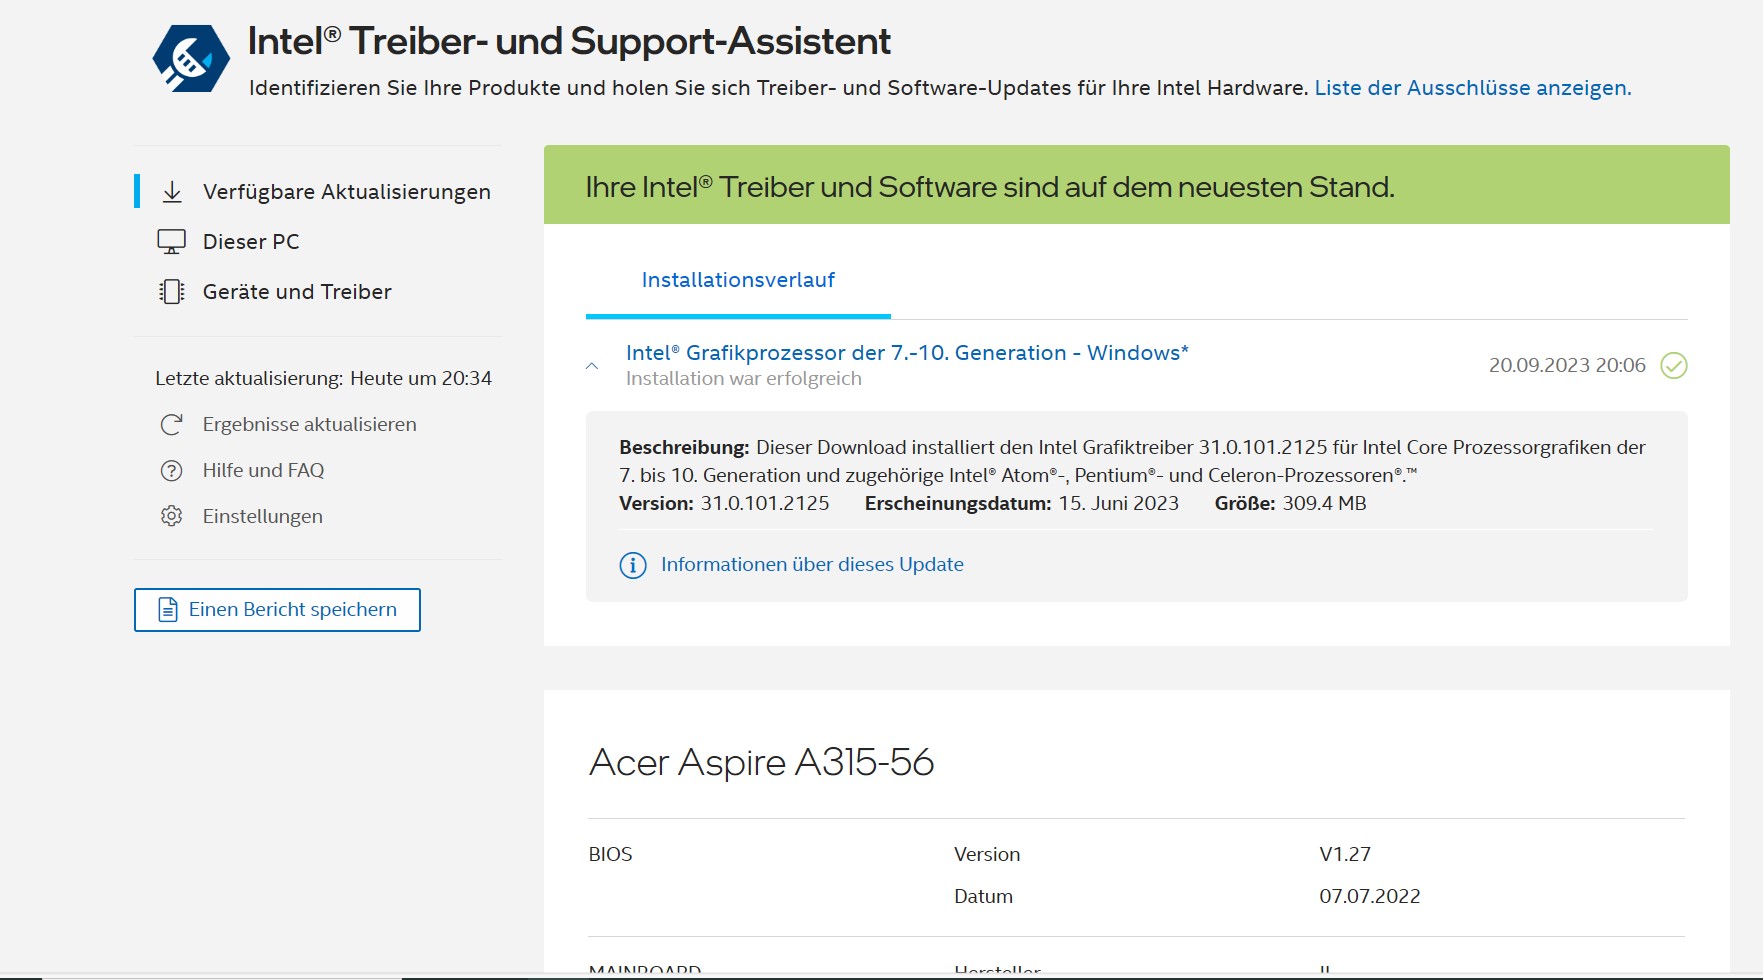
Task: Open Geräte und Treiber section
Action: coord(297,292)
